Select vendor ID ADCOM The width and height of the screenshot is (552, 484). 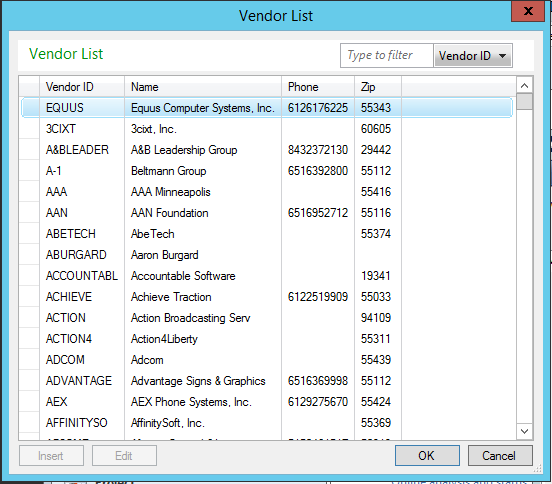pyautogui.click(x=65, y=360)
